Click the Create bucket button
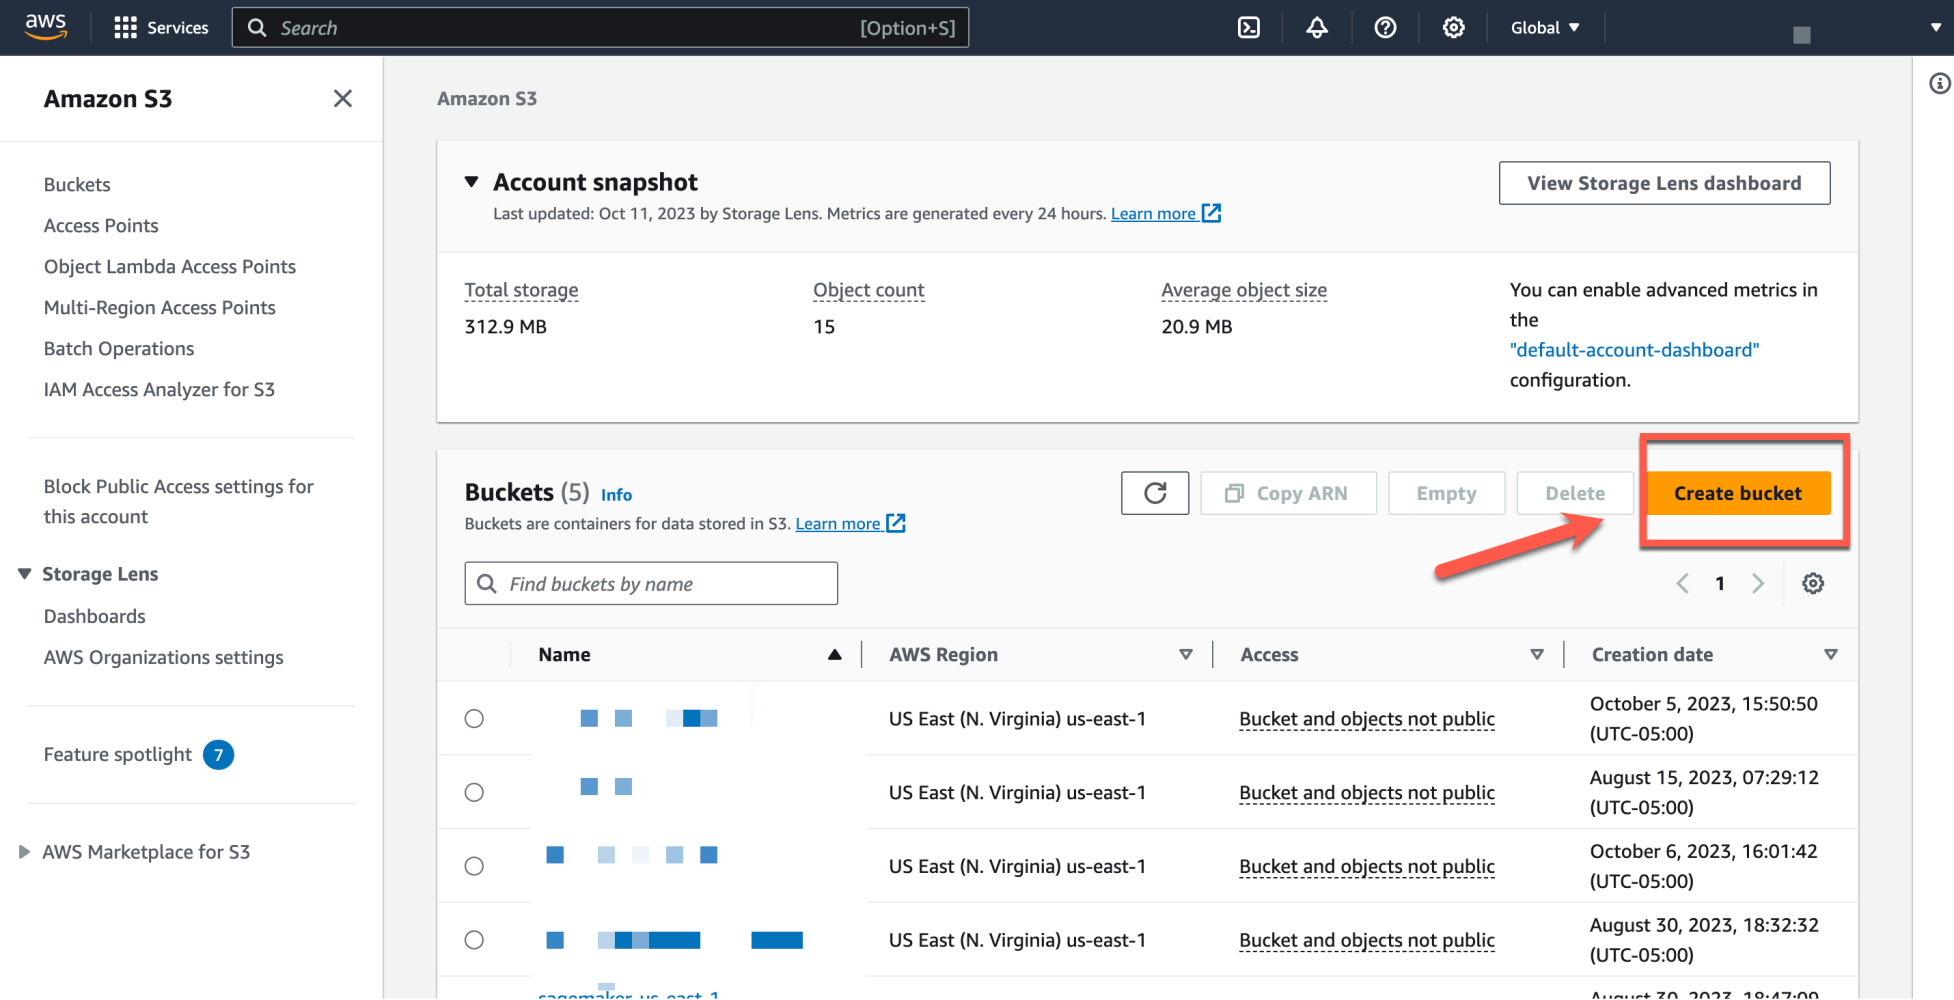 click(x=1738, y=493)
